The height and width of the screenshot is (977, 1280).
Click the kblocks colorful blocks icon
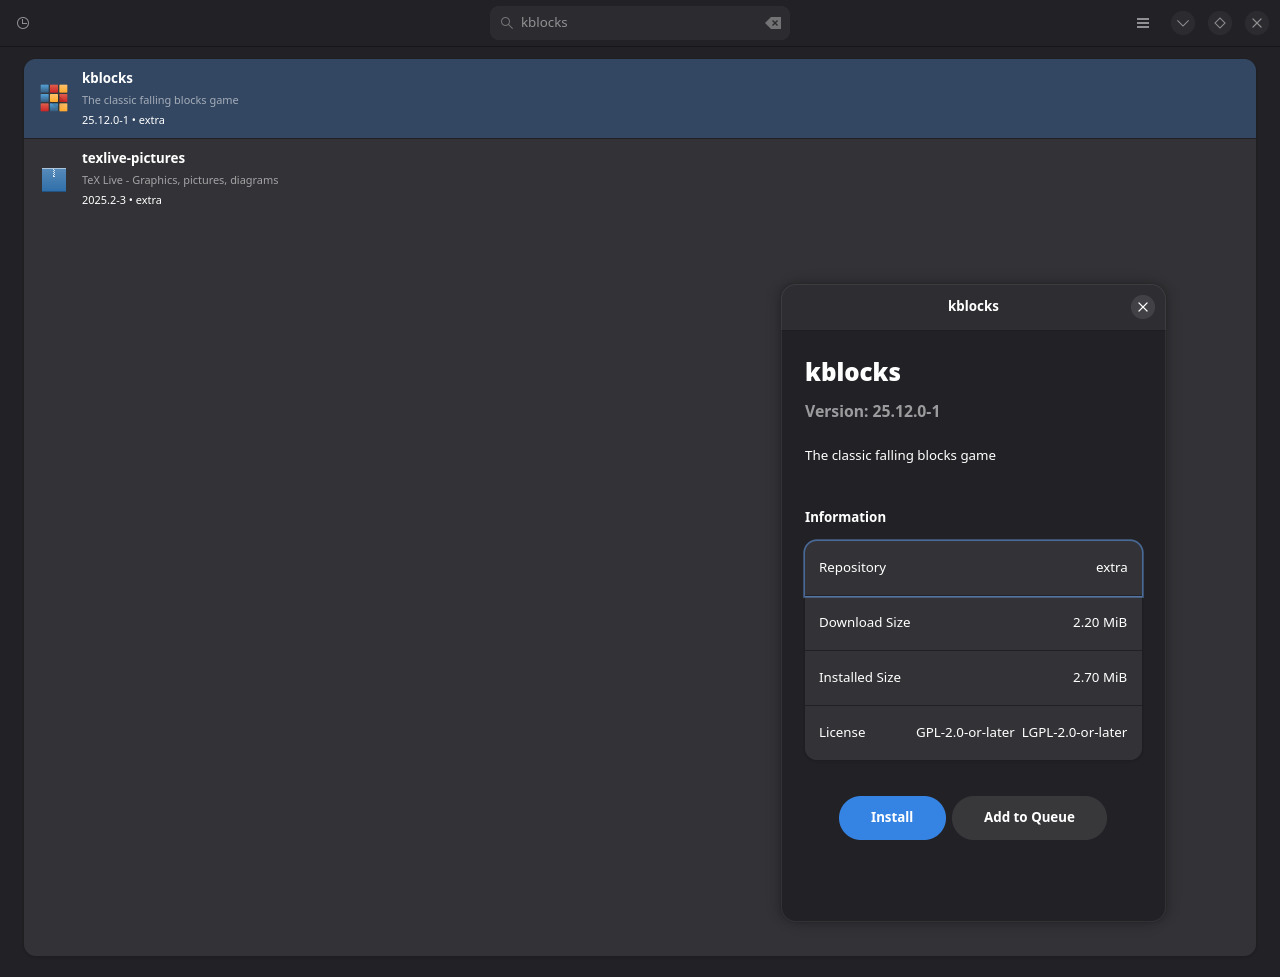tap(54, 98)
